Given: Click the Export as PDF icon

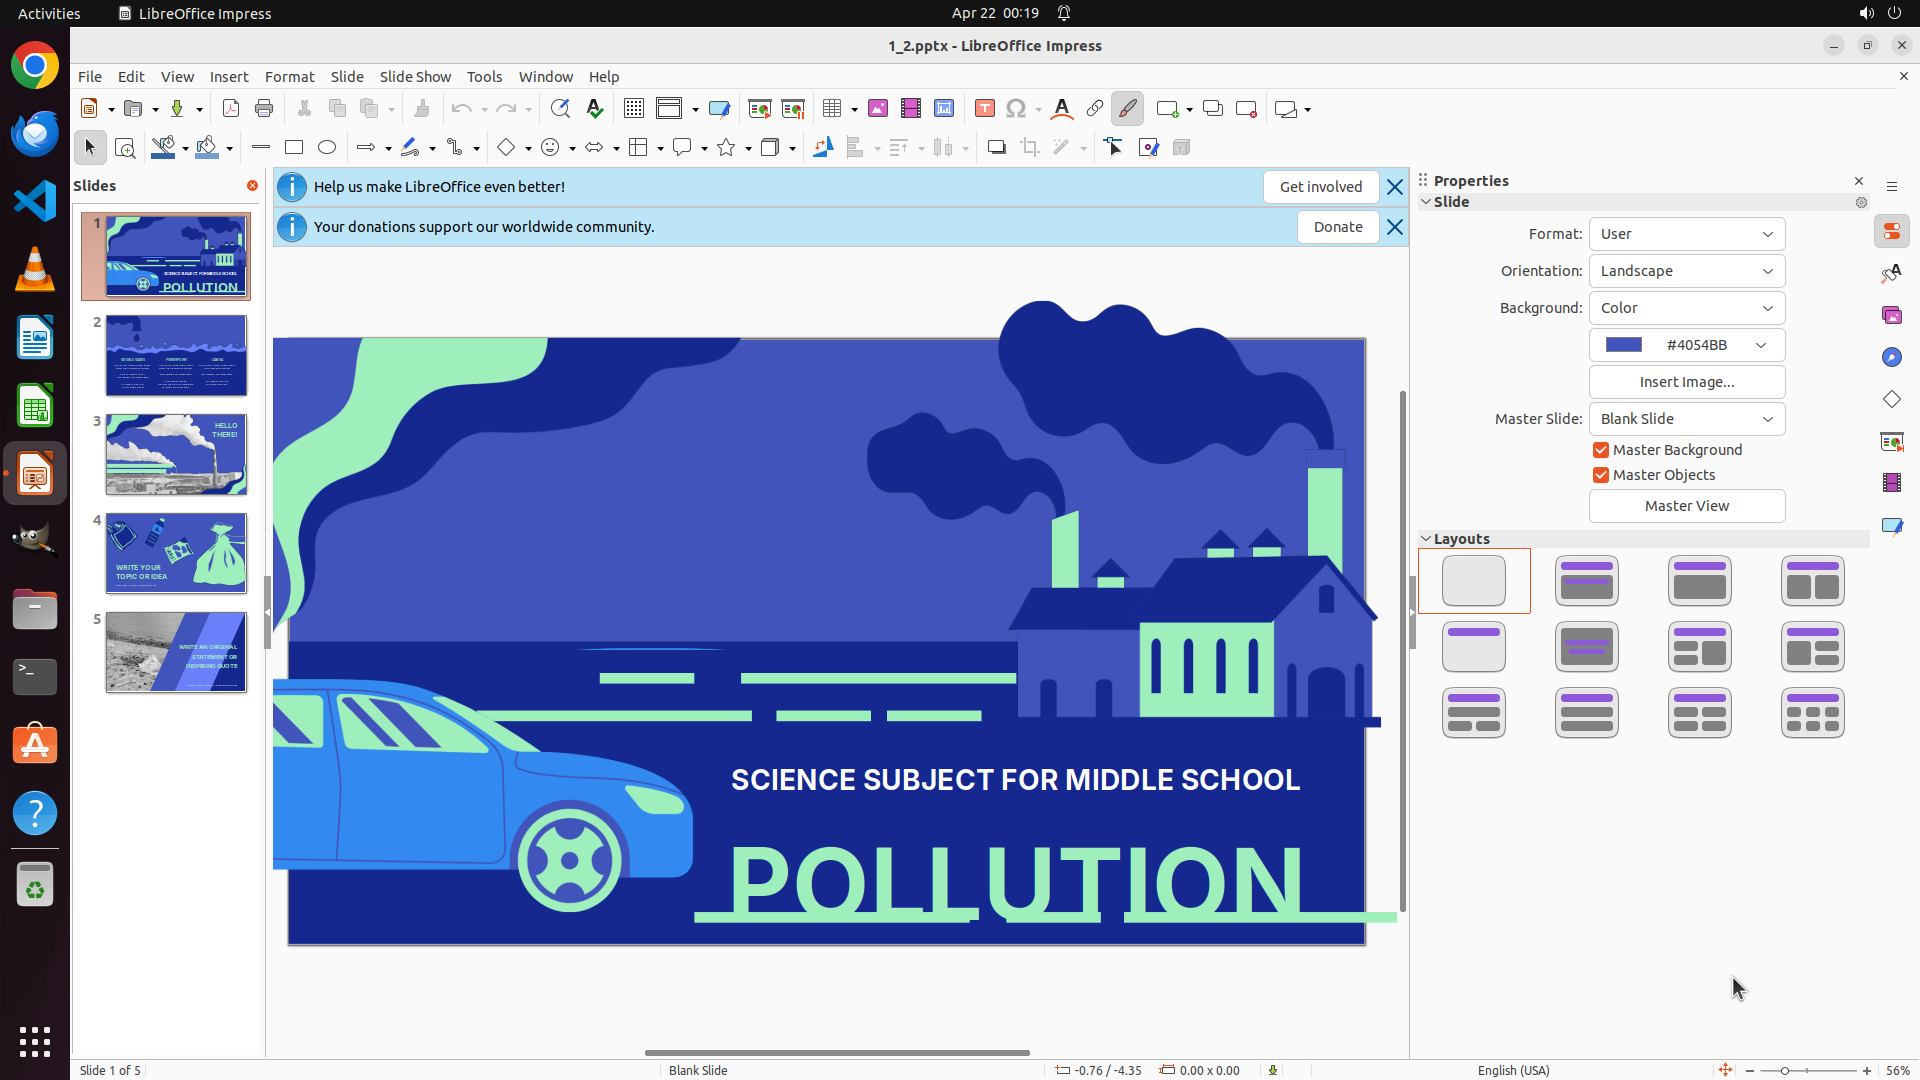Looking at the screenshot, I should pos(231,109).
